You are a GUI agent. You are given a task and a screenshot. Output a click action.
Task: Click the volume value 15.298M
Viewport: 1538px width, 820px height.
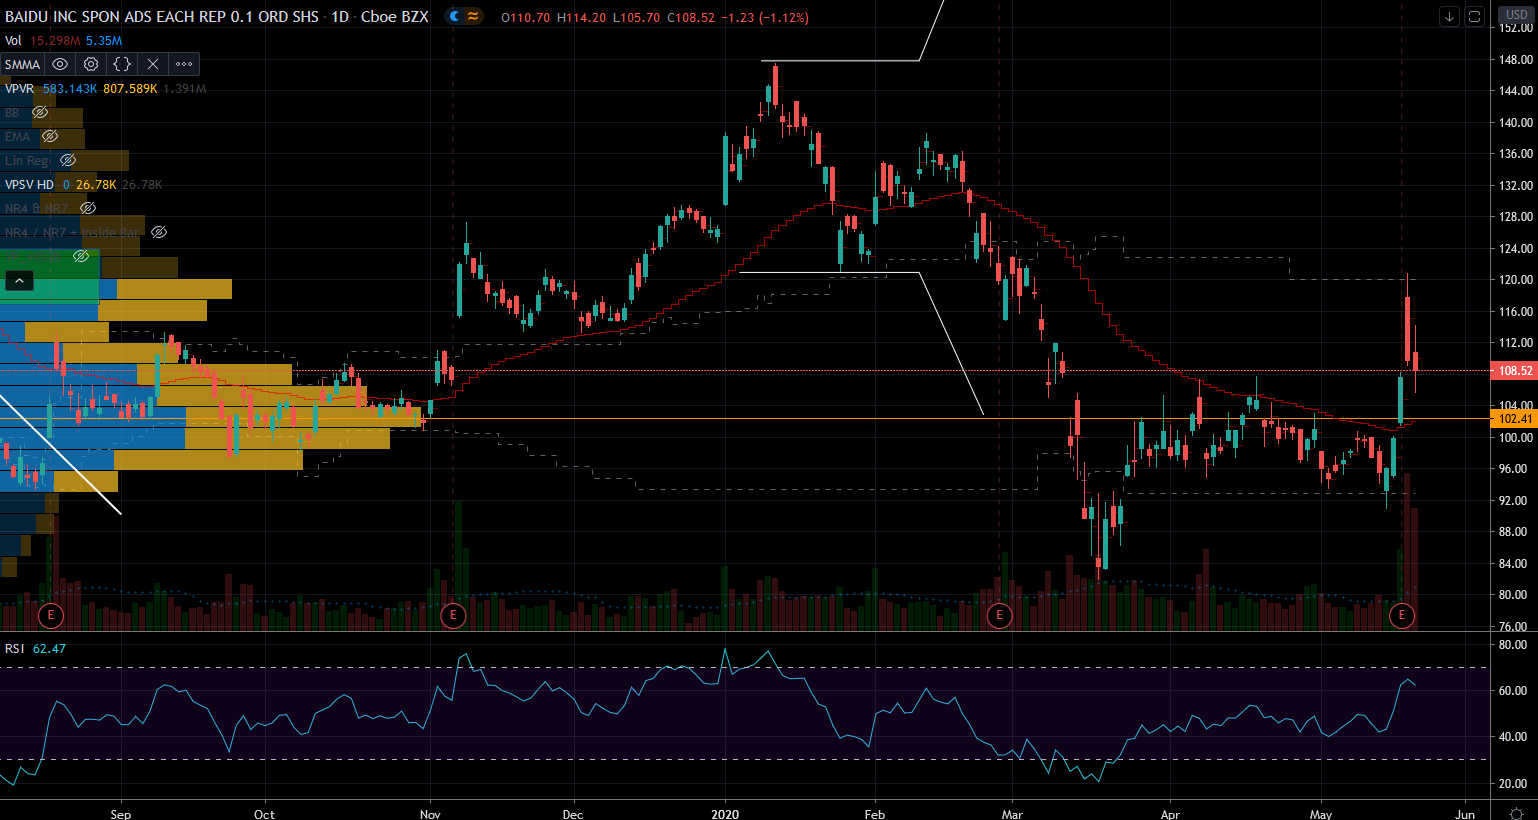click(55, 41)
